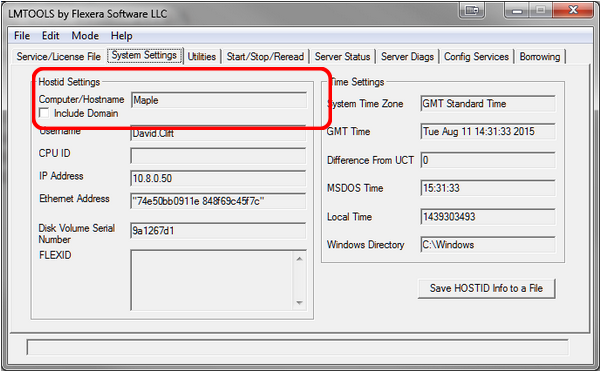
Task: Click the FLEXID label
Action: 55,255
